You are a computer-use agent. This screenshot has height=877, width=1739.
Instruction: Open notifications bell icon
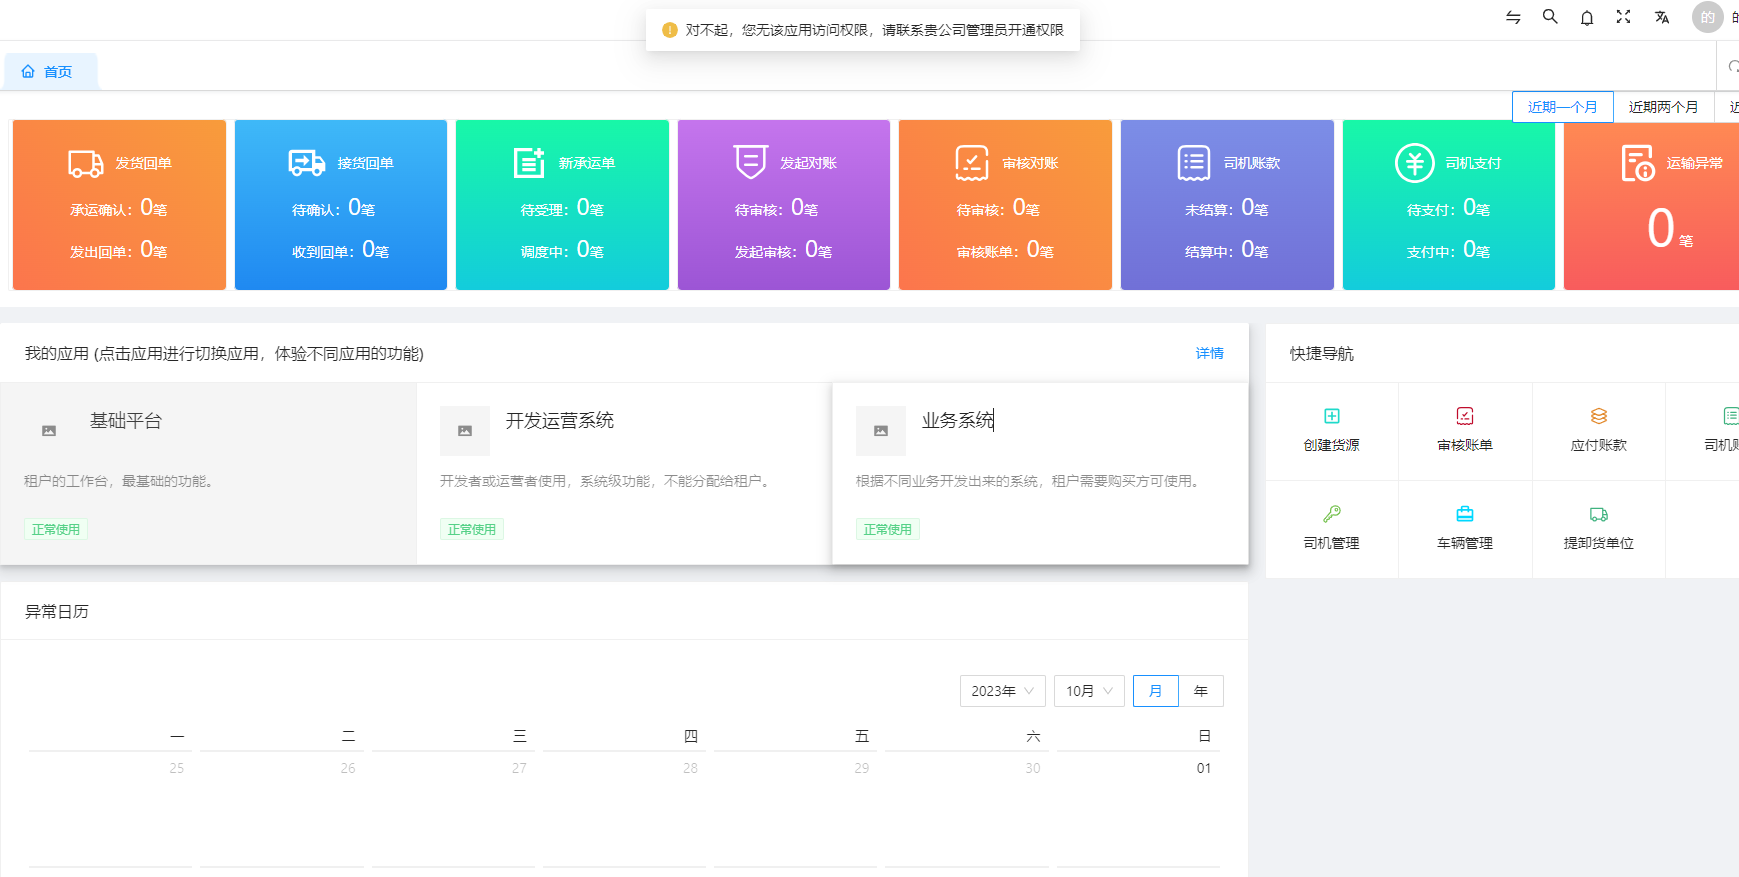(x=1587, y=17)
